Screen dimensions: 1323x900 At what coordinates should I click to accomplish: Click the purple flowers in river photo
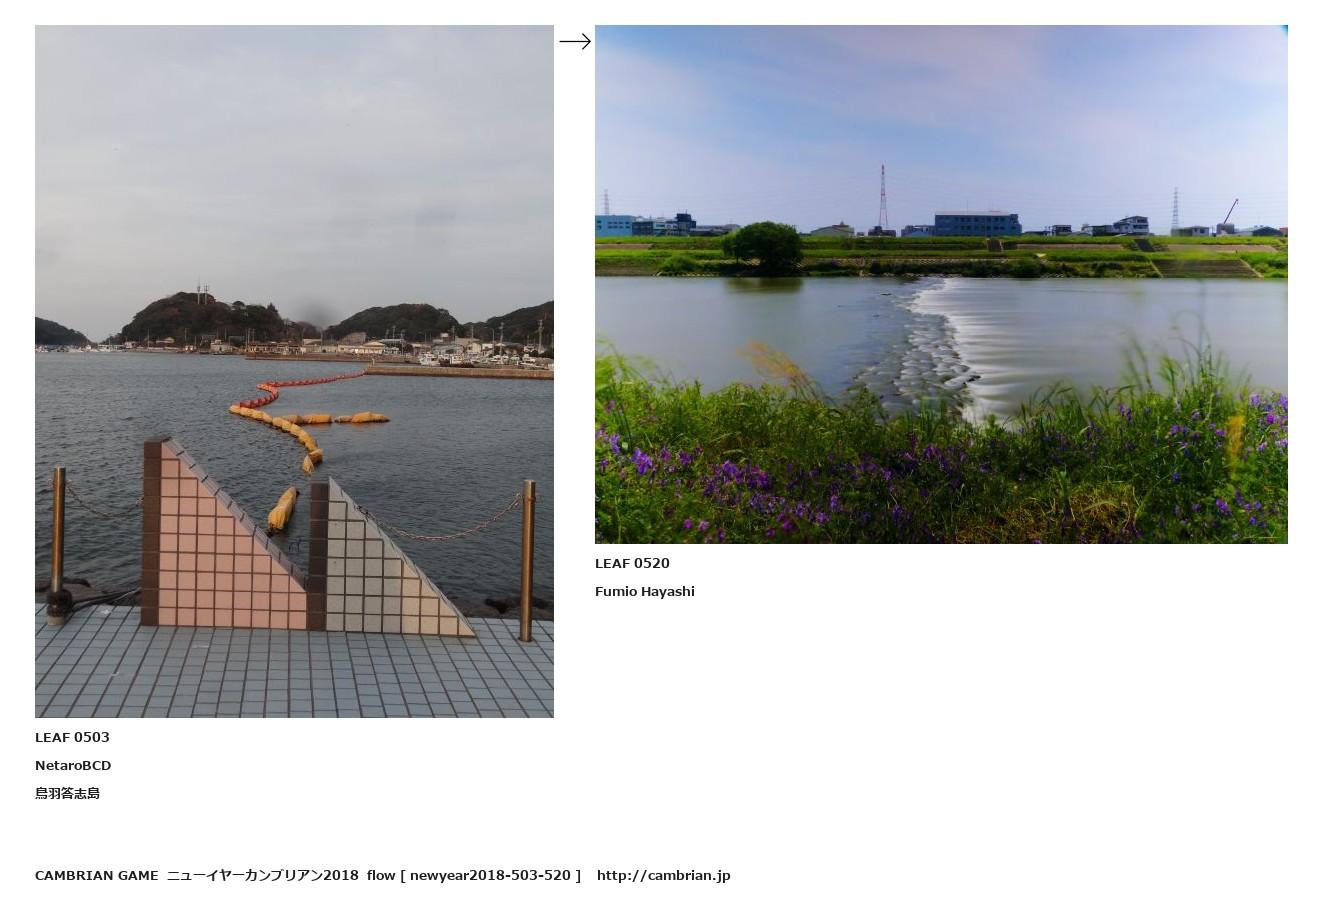[940, 470]
